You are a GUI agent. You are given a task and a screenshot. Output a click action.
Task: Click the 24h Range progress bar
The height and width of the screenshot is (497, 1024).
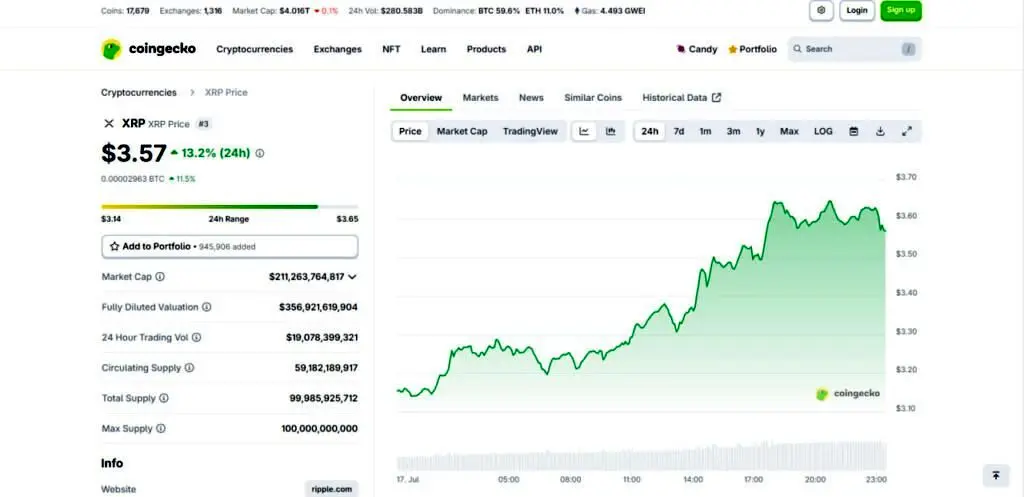(x=230, y=207)
